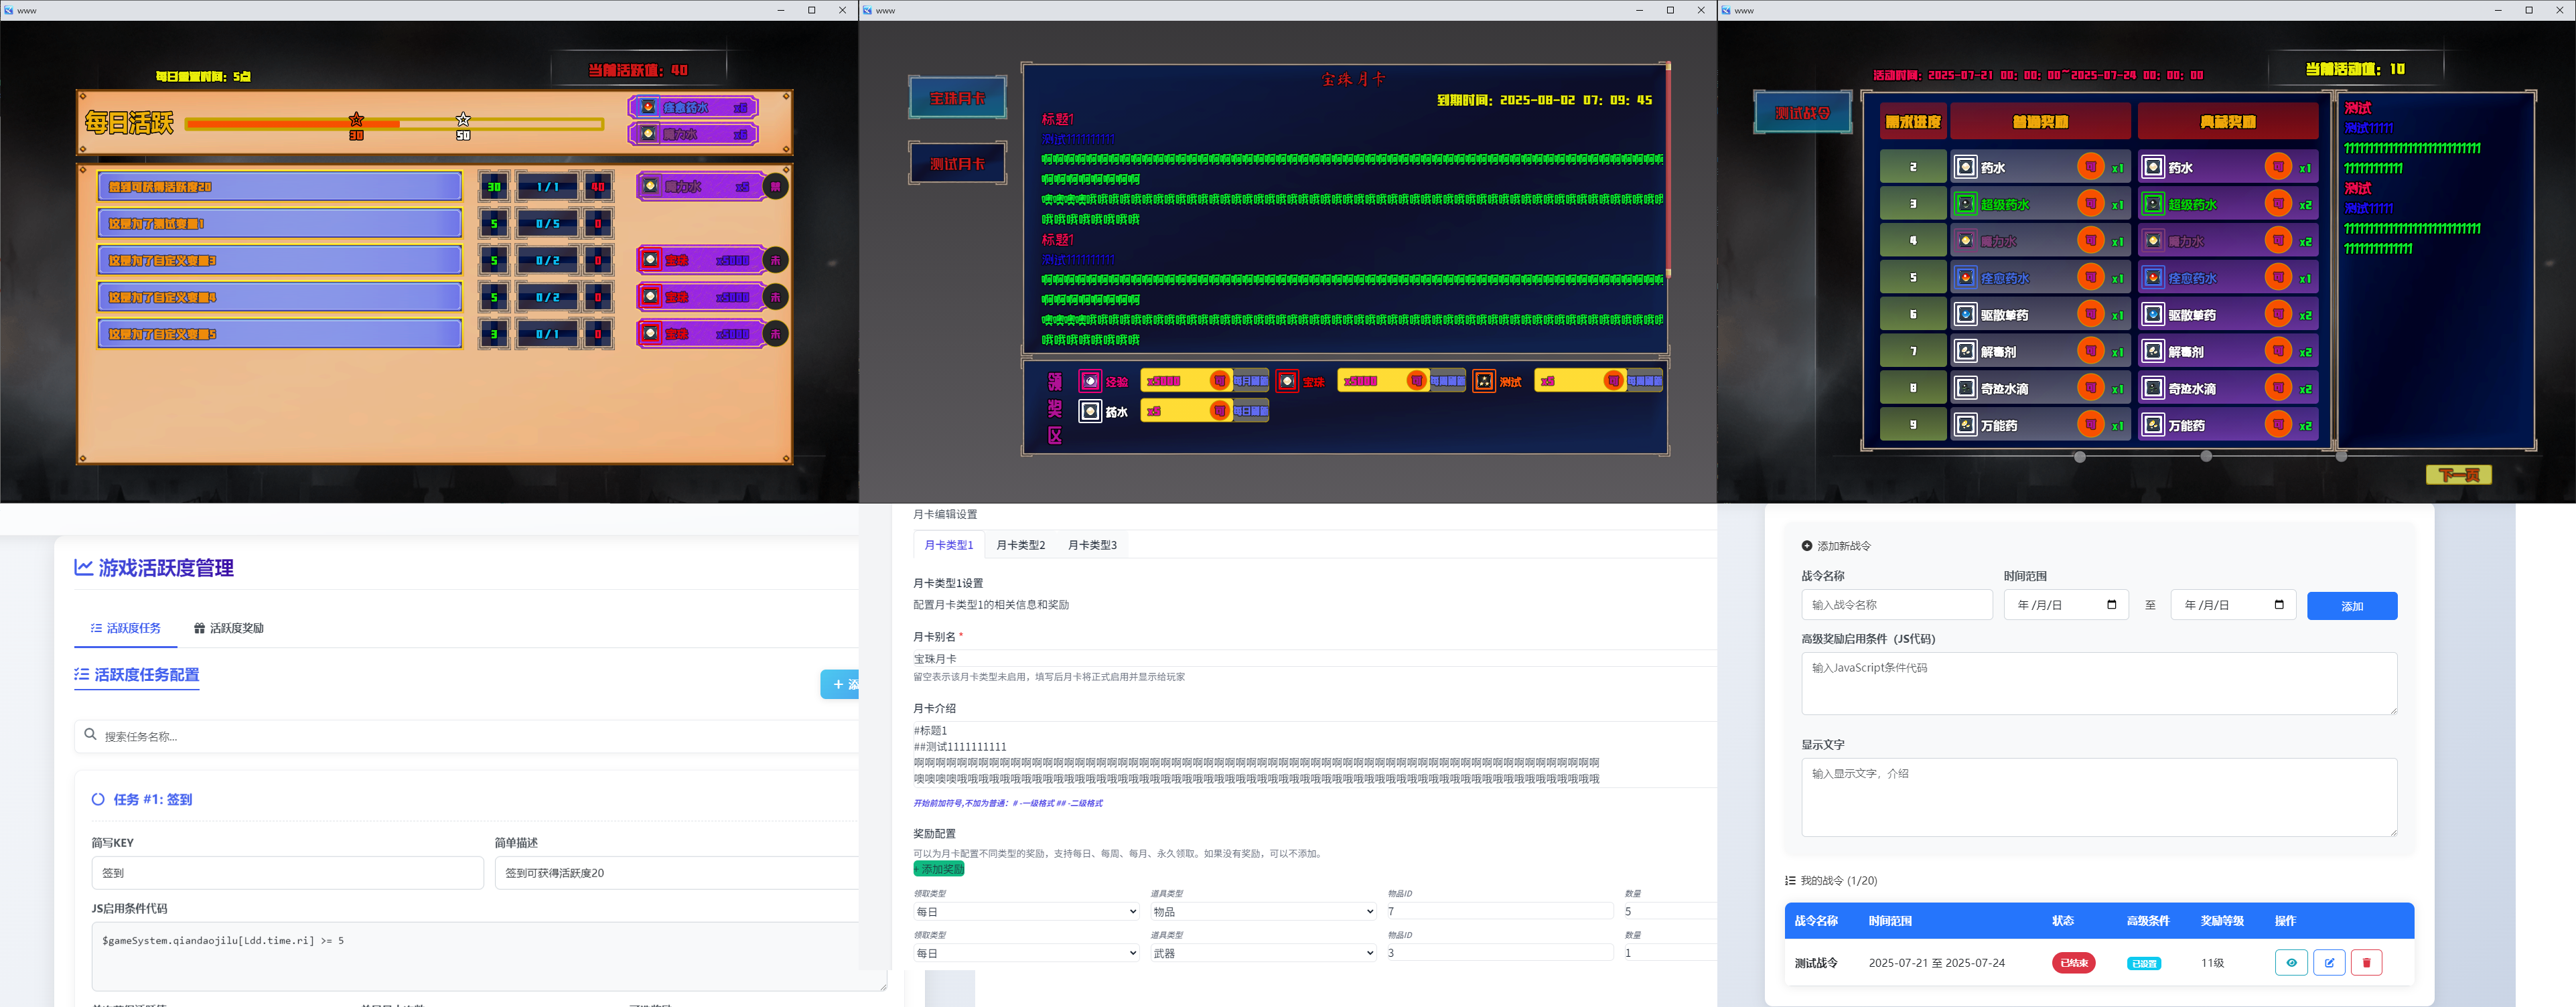Select the 测试月卡 button in the game window
Image resolution: width=2576 pixels, height=1007 pixels.
[957, 163]
